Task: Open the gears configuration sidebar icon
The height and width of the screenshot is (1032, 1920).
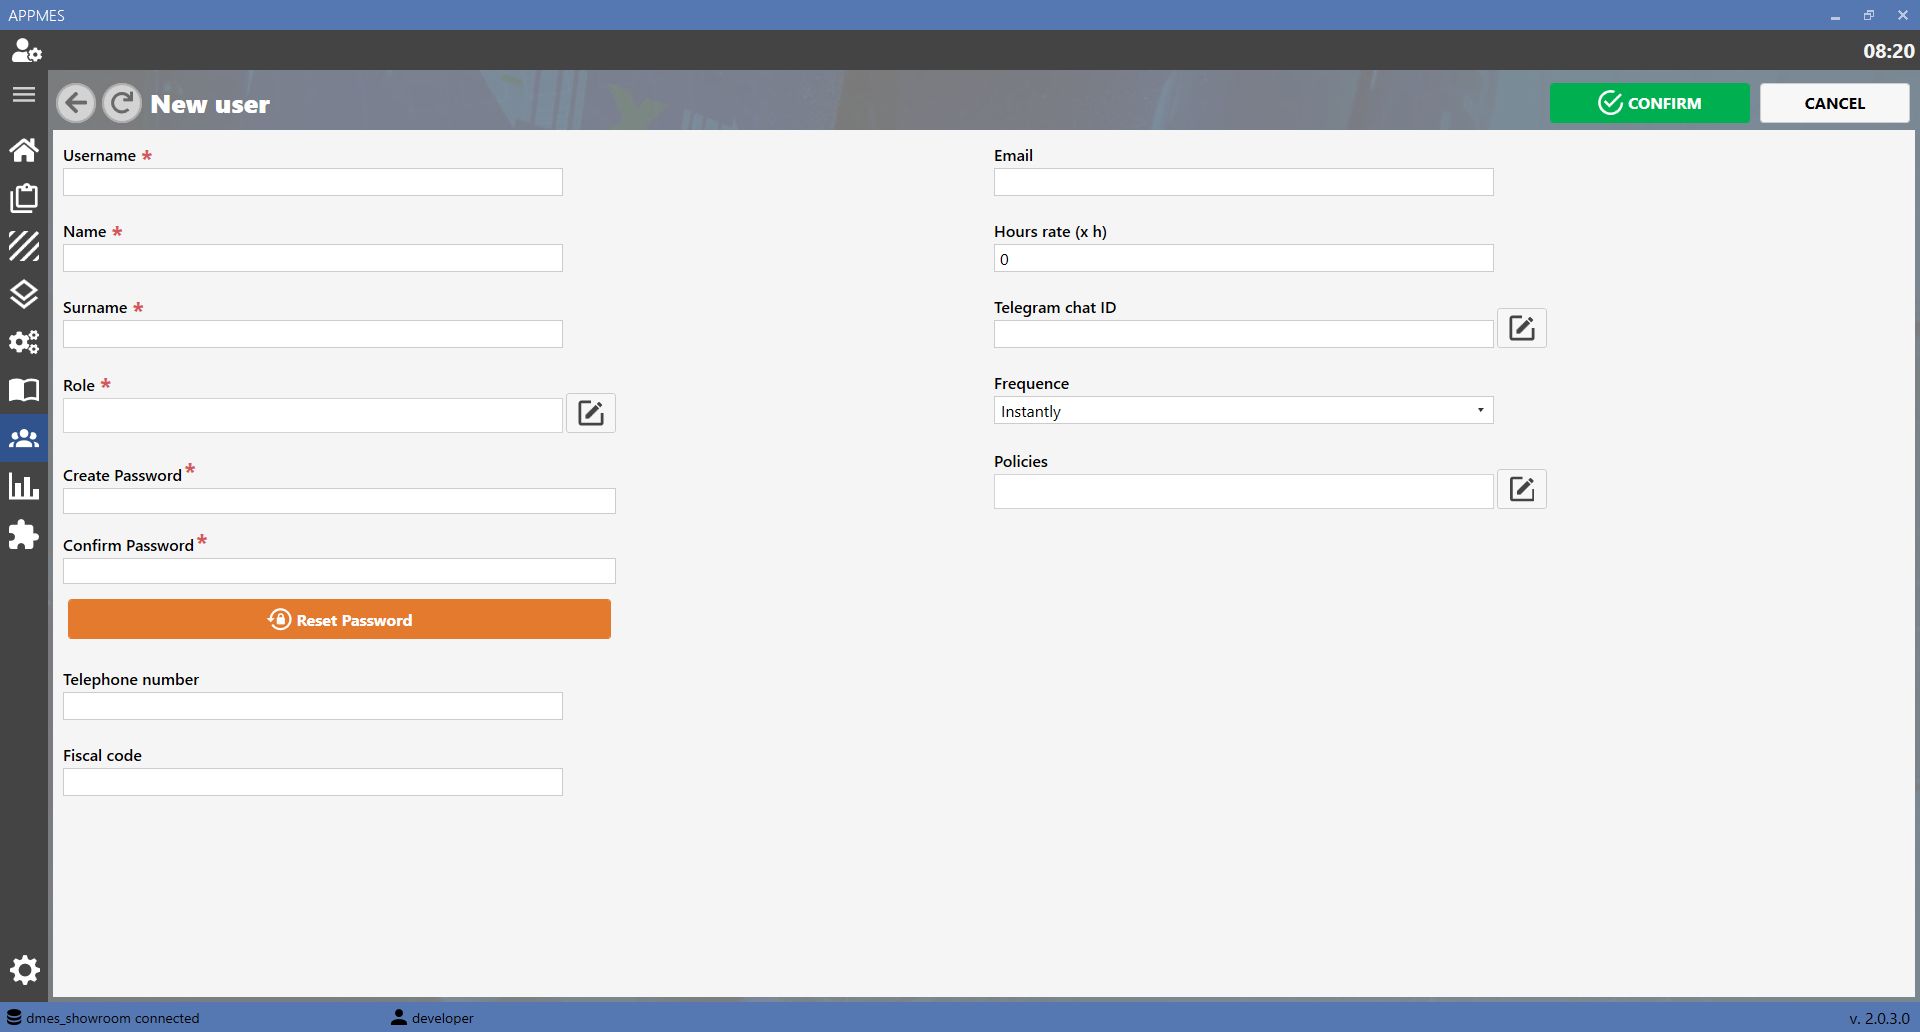Action: point(24,342)
